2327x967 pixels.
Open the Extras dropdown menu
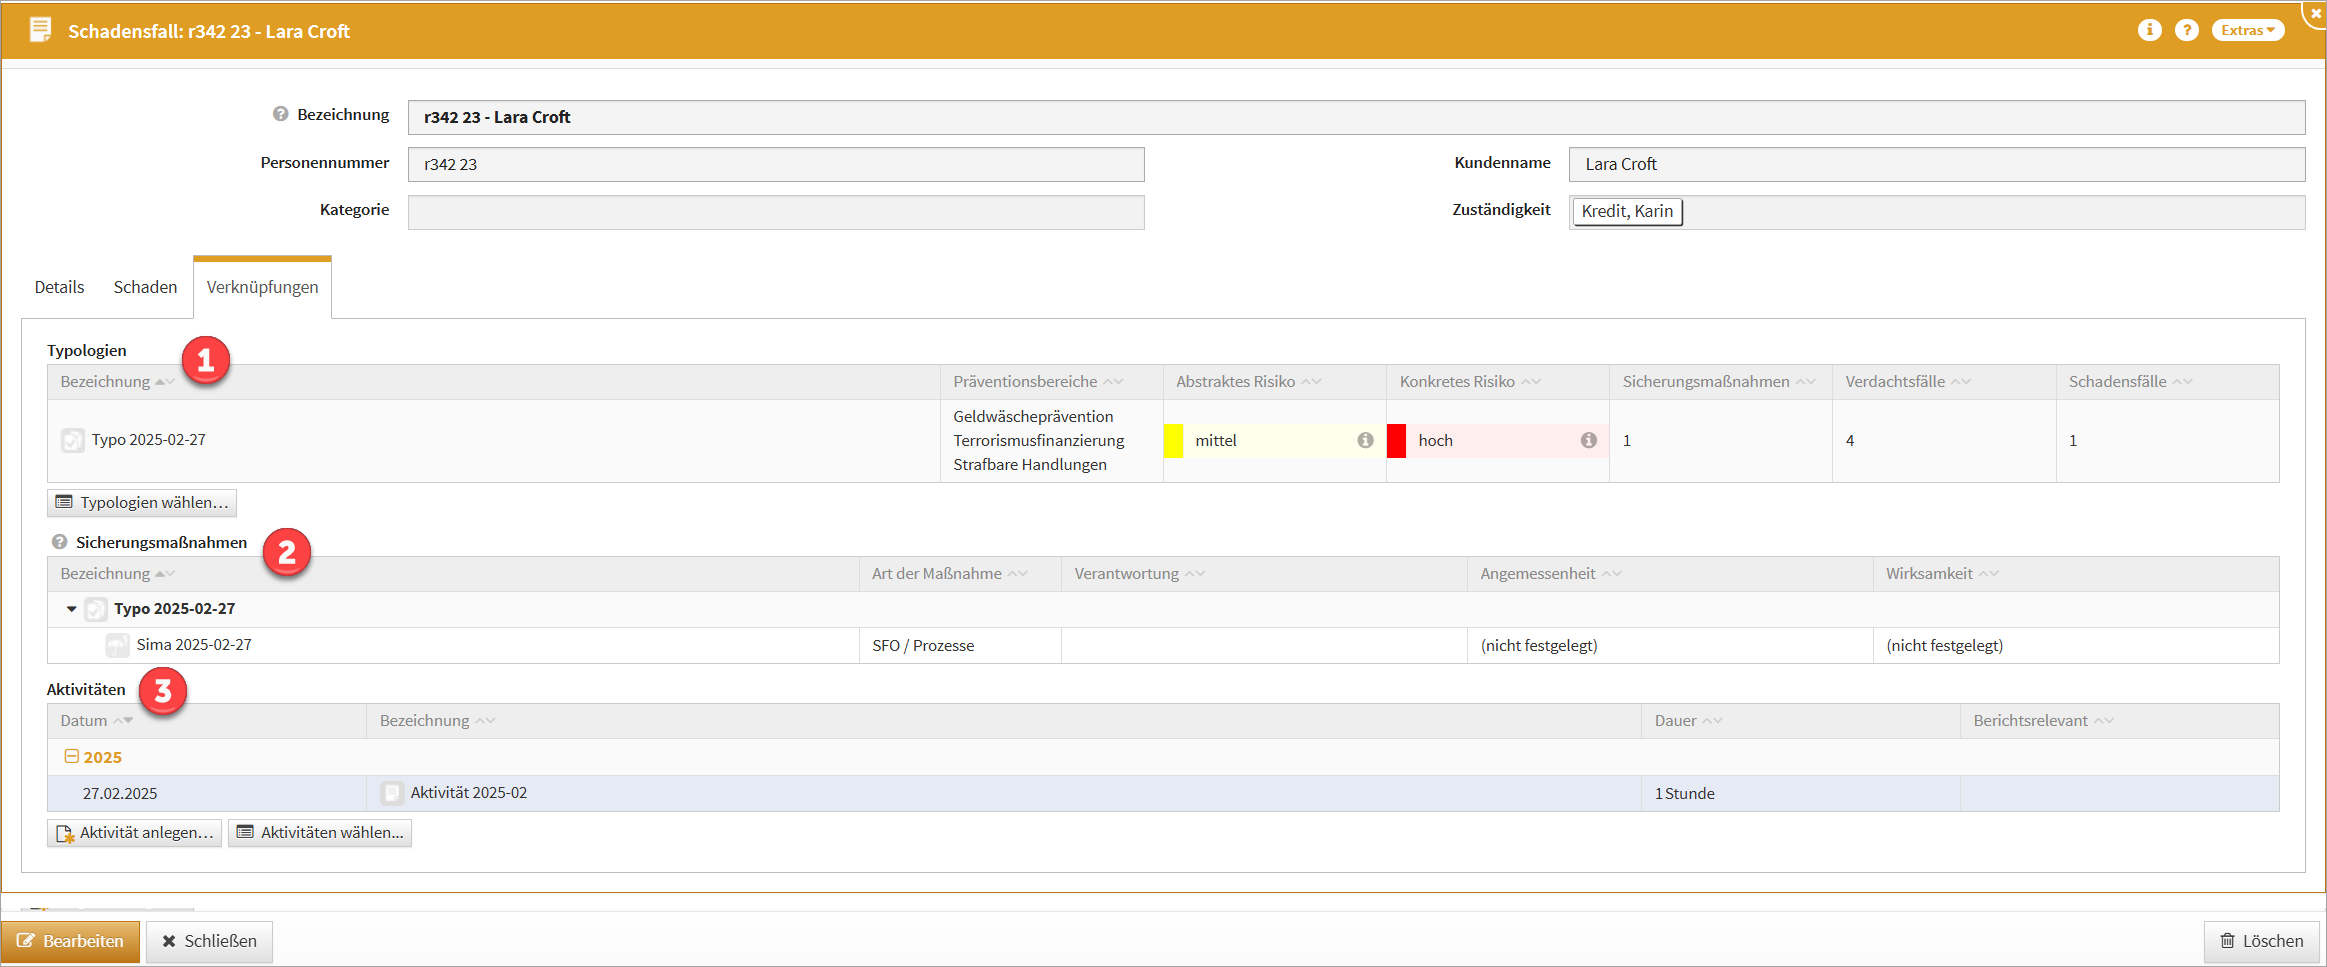tap(2247, 30)
